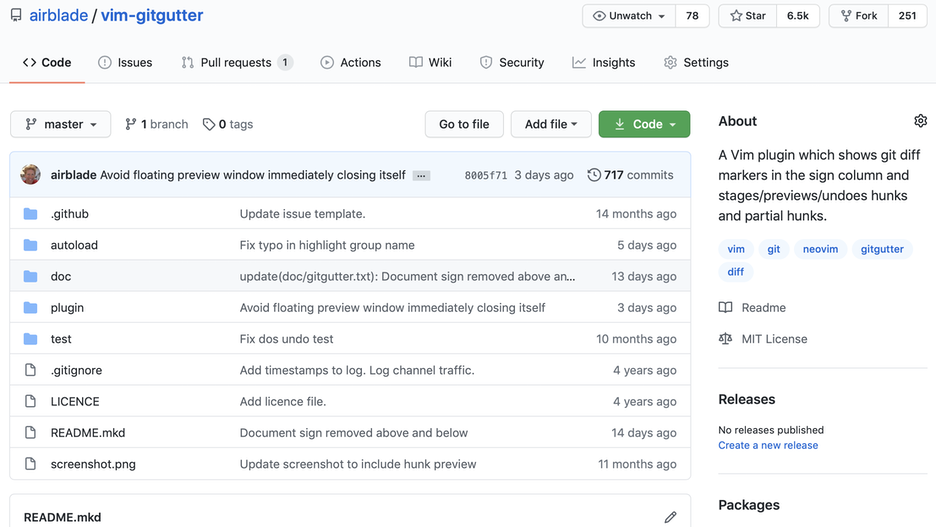This screenshot has height=527, width=936.
Task: Click the scales icon beside MIT License
Action: click(725, 339)
